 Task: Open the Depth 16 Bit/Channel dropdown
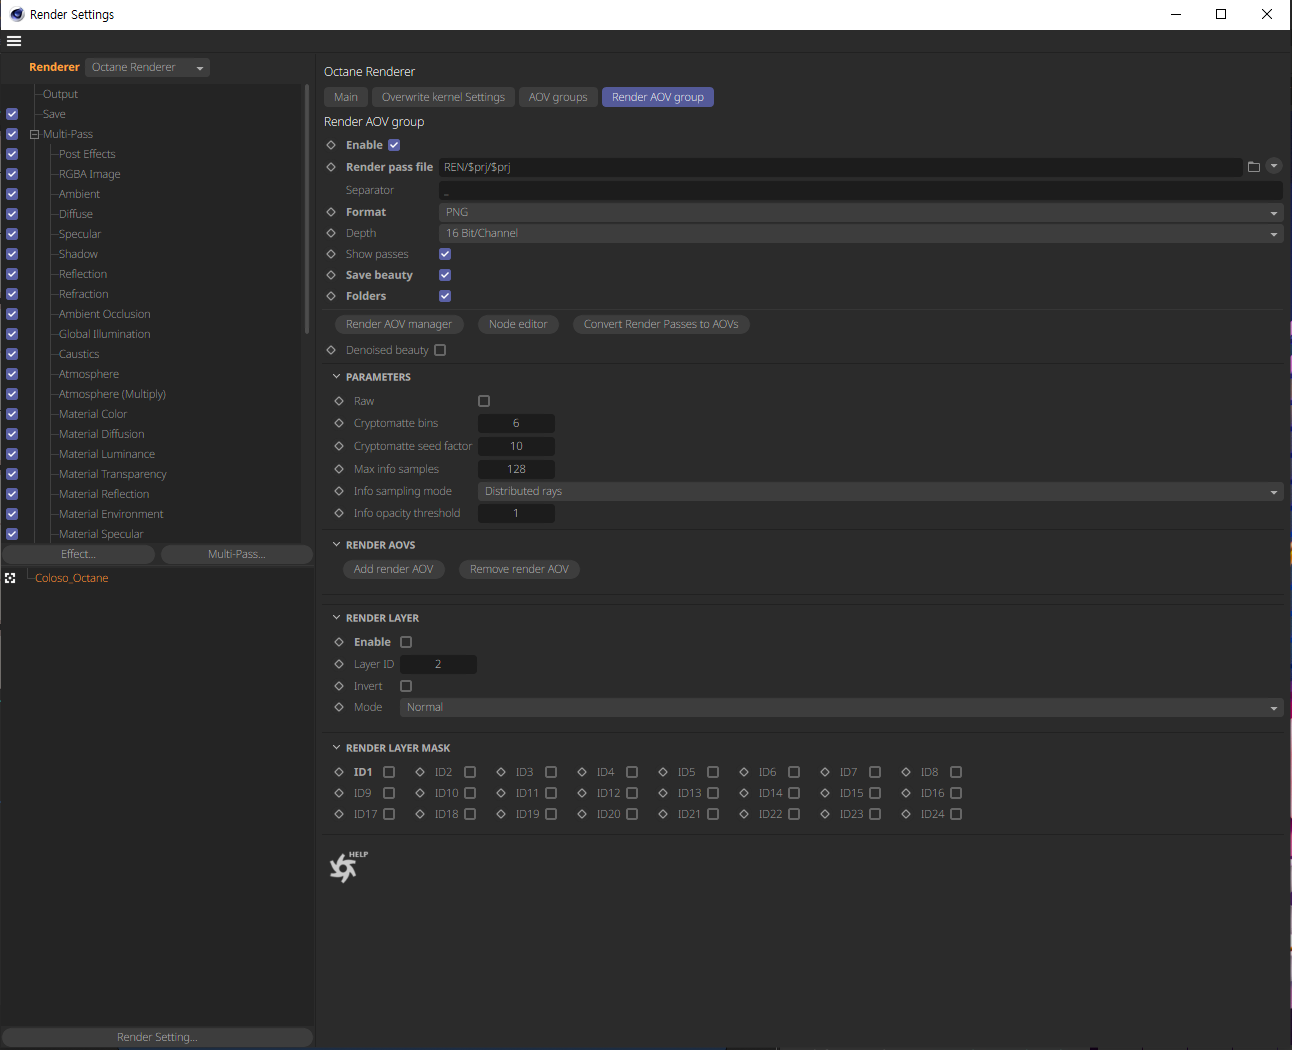pos(860,233)
